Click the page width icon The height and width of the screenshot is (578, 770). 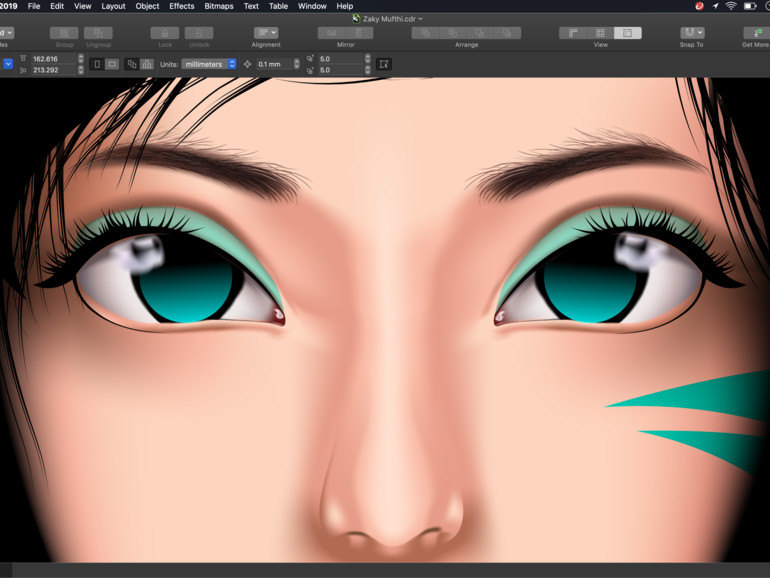point(23,58)
